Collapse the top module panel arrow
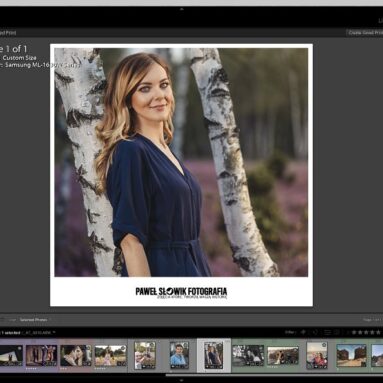 click(x=182, y=9)
